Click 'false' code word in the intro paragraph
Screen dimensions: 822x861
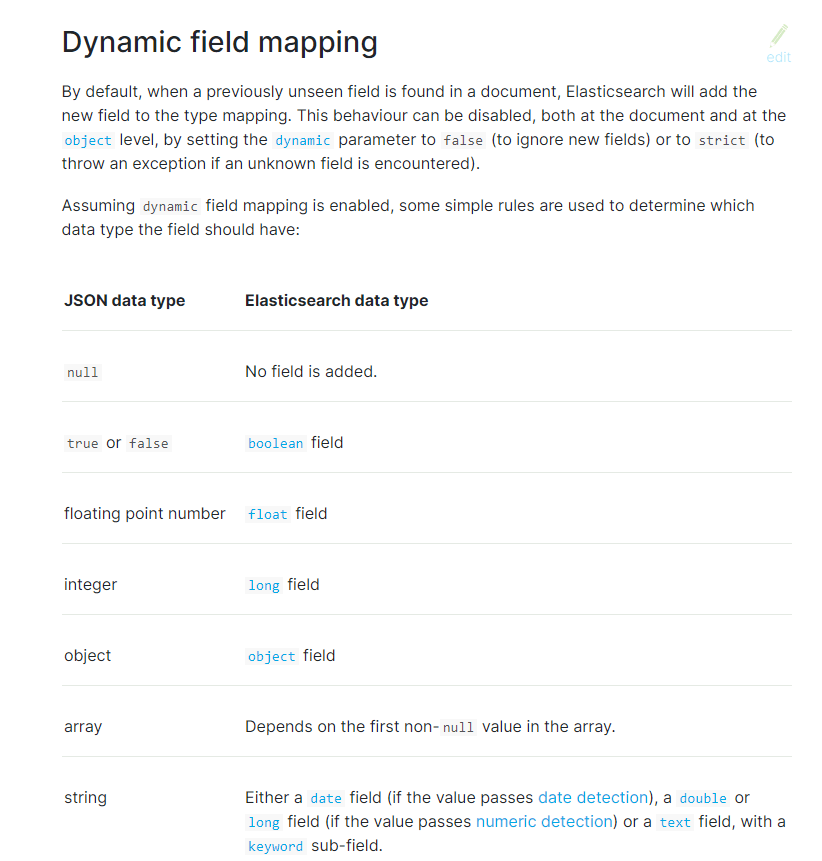coord(463,141)
